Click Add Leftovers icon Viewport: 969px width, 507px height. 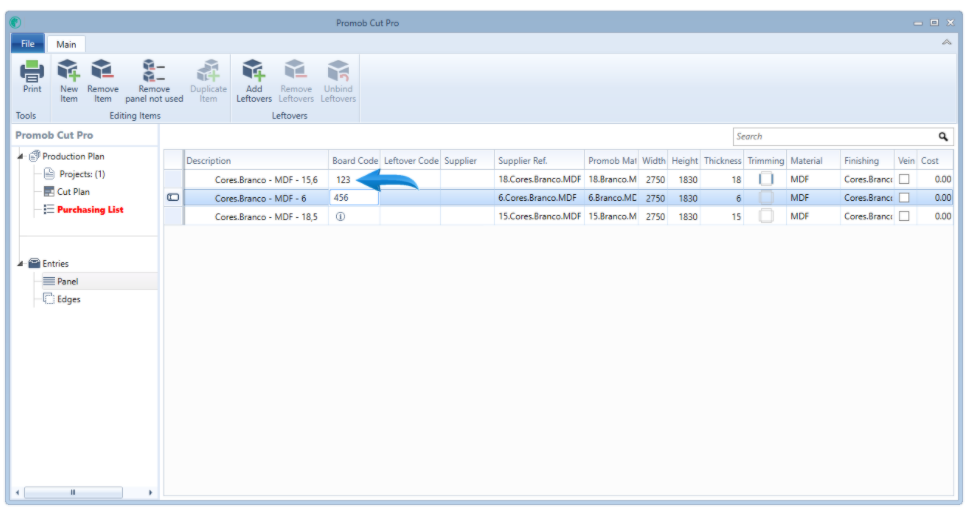(253, 71)
